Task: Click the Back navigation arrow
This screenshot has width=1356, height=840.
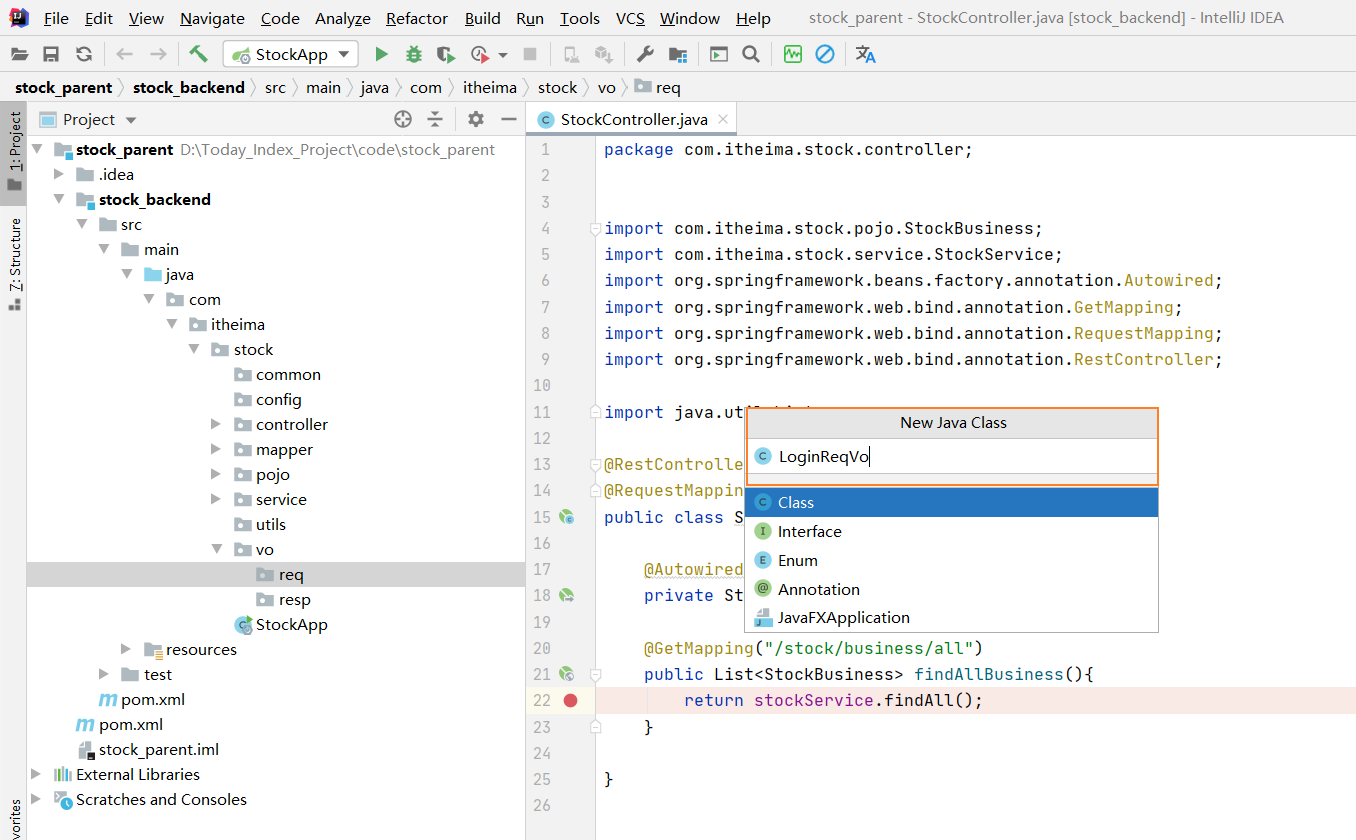Action: (125, 54)
